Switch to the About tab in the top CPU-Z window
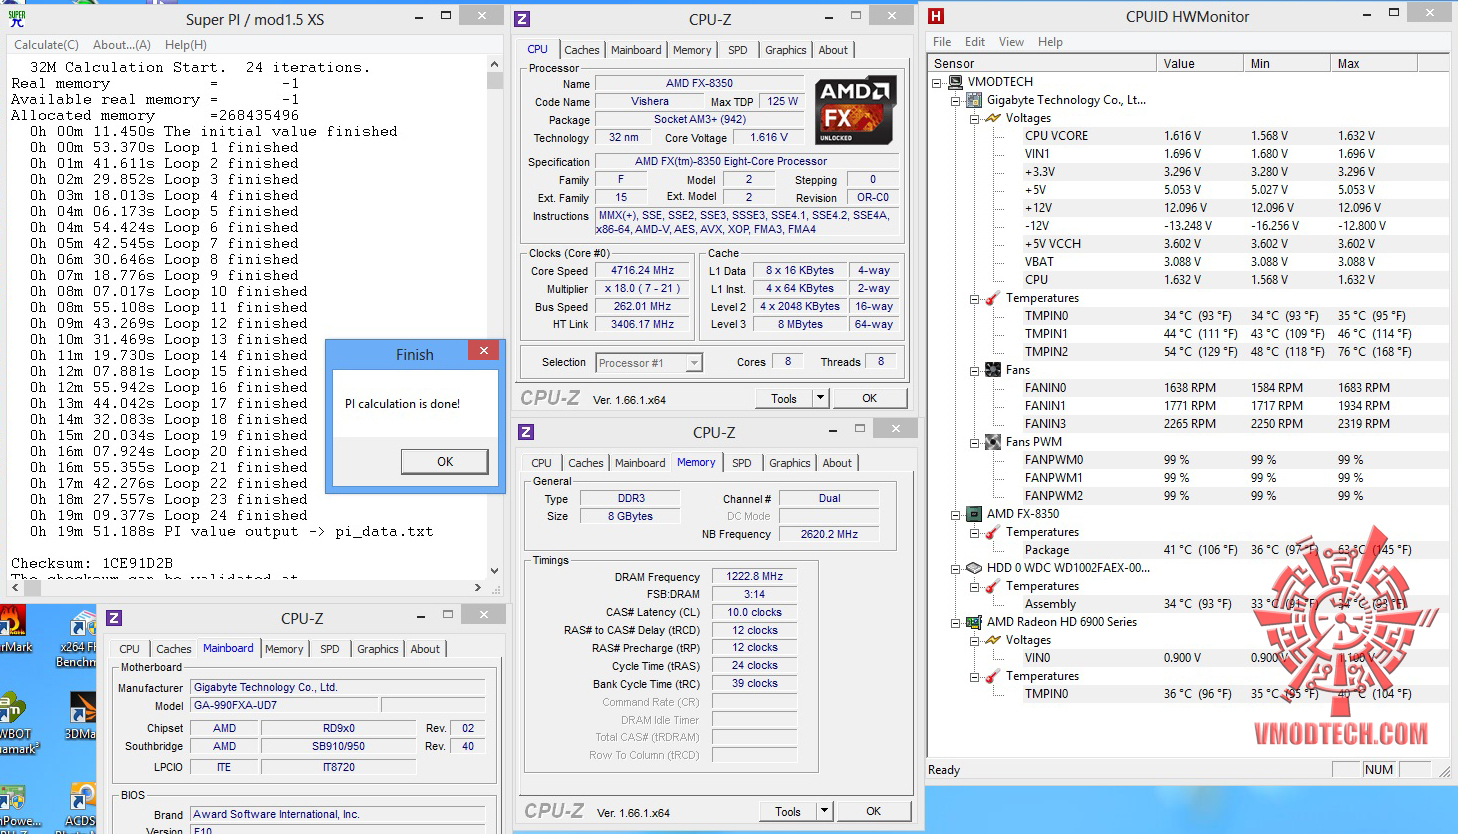 pyautogui.click(x=833, y=50)
